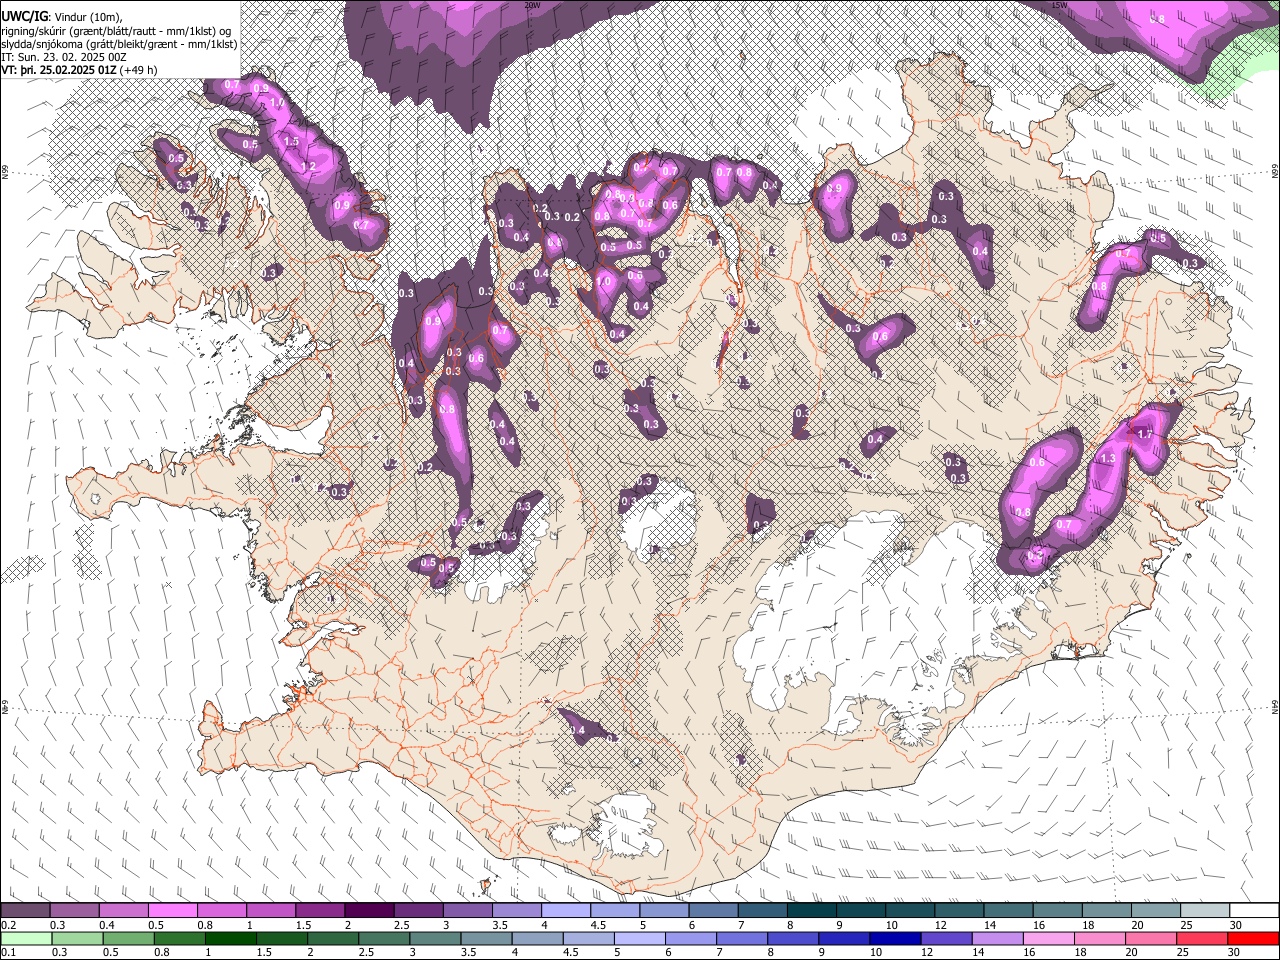Click the 'Vindur (10m)' text in the header
Screen dimensions: 1280x960
tap(89, 18)
